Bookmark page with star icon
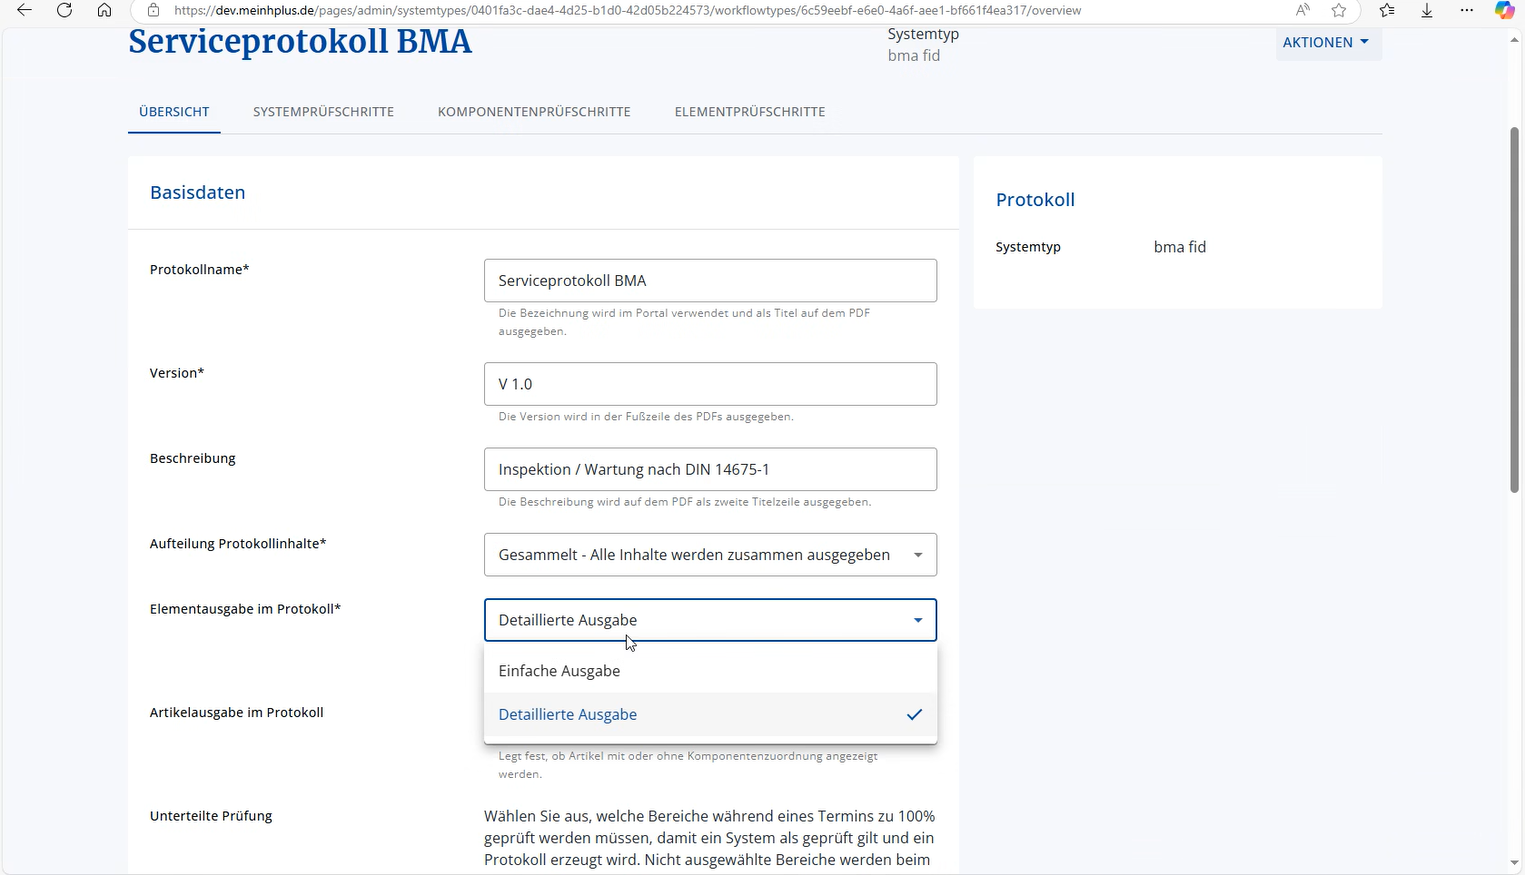 tap(1339, 10)
